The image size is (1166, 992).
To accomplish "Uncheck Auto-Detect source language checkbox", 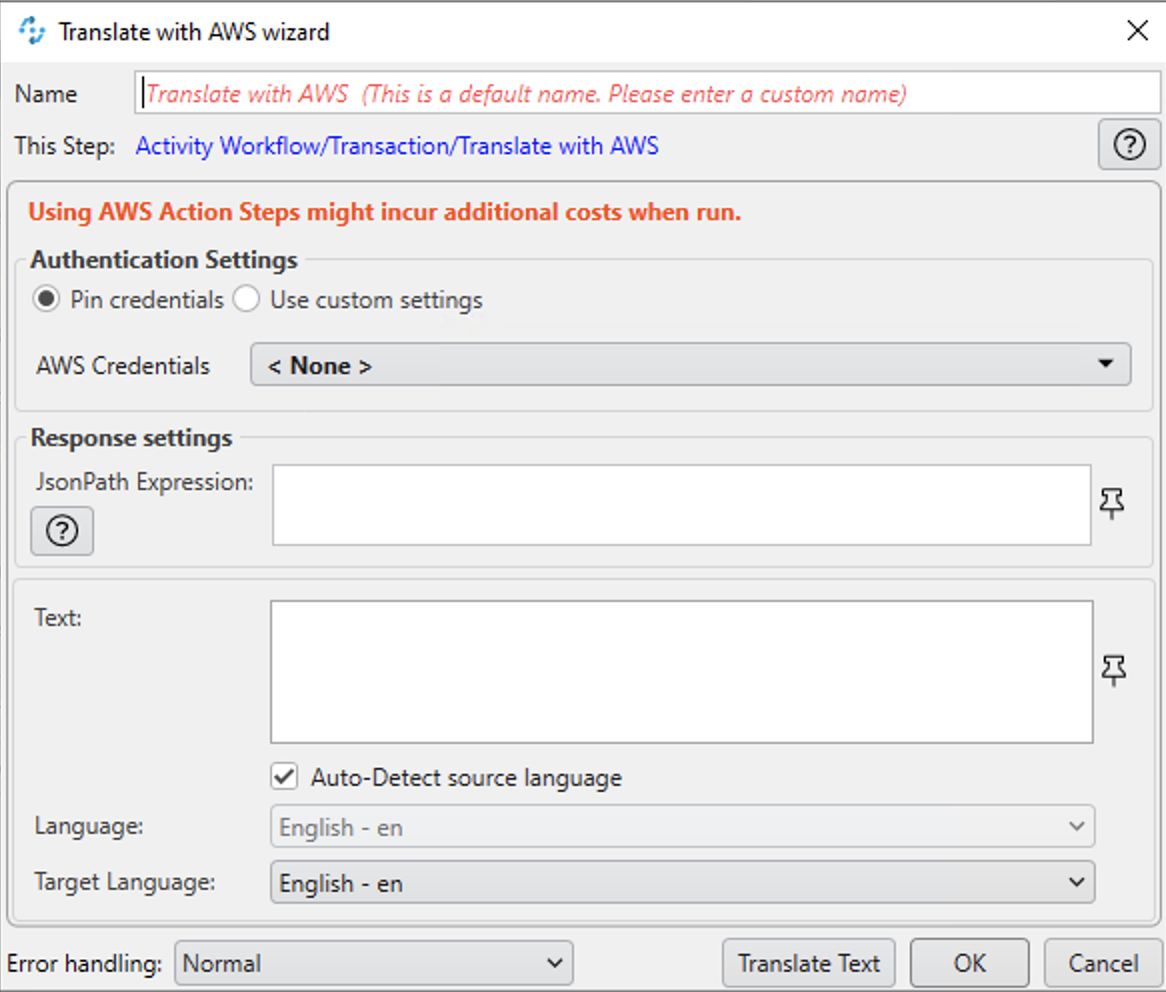I will pyautogui.click(x=285, y=777).
